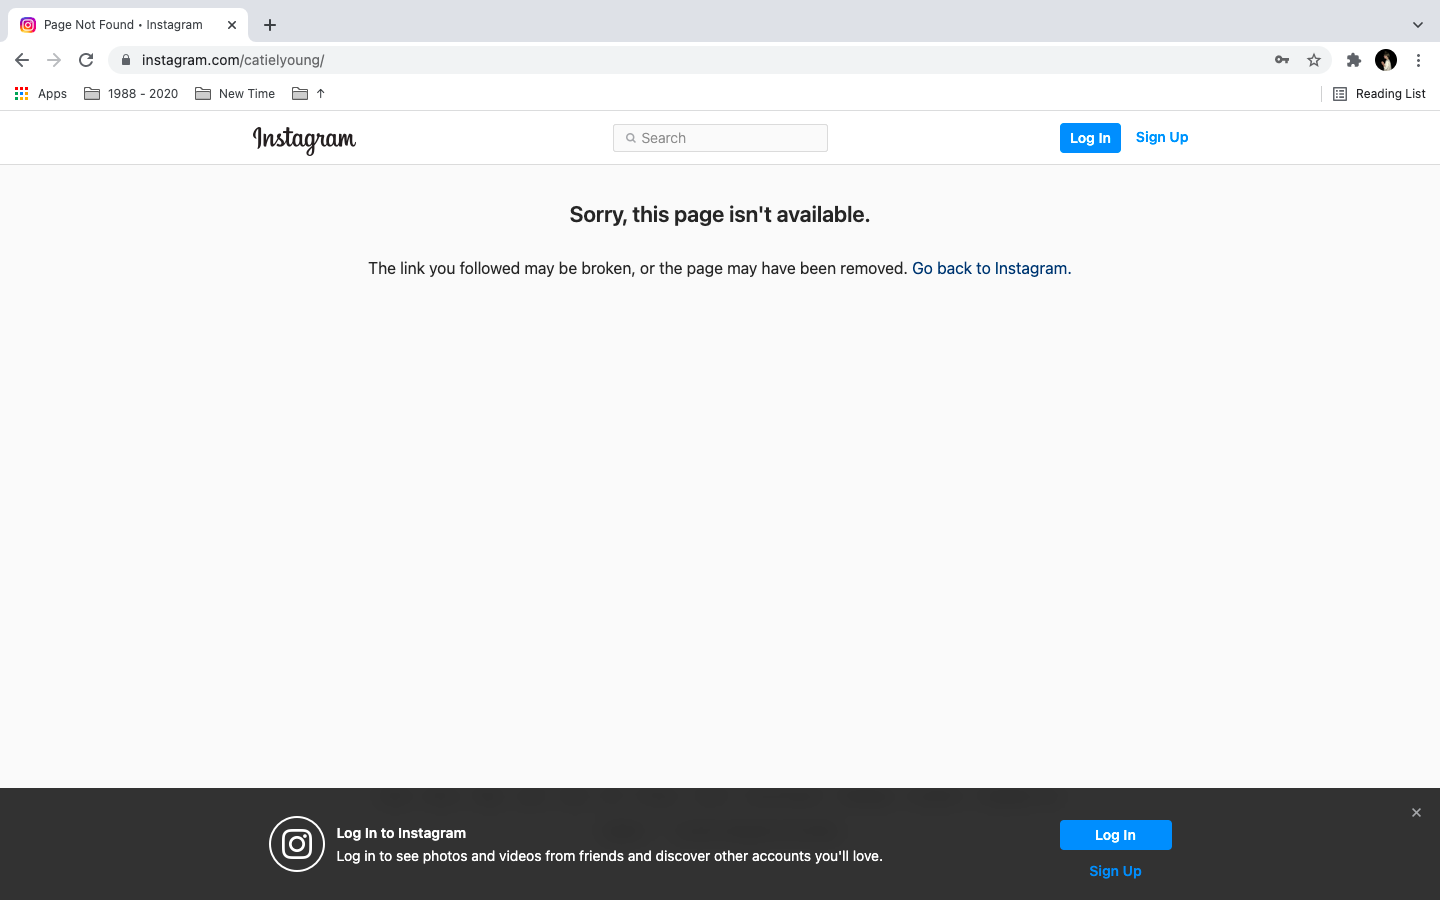Open the Reading List panel
Image resolution: width=1440 pixels, height=900 pixels.
click(1379, 94)
